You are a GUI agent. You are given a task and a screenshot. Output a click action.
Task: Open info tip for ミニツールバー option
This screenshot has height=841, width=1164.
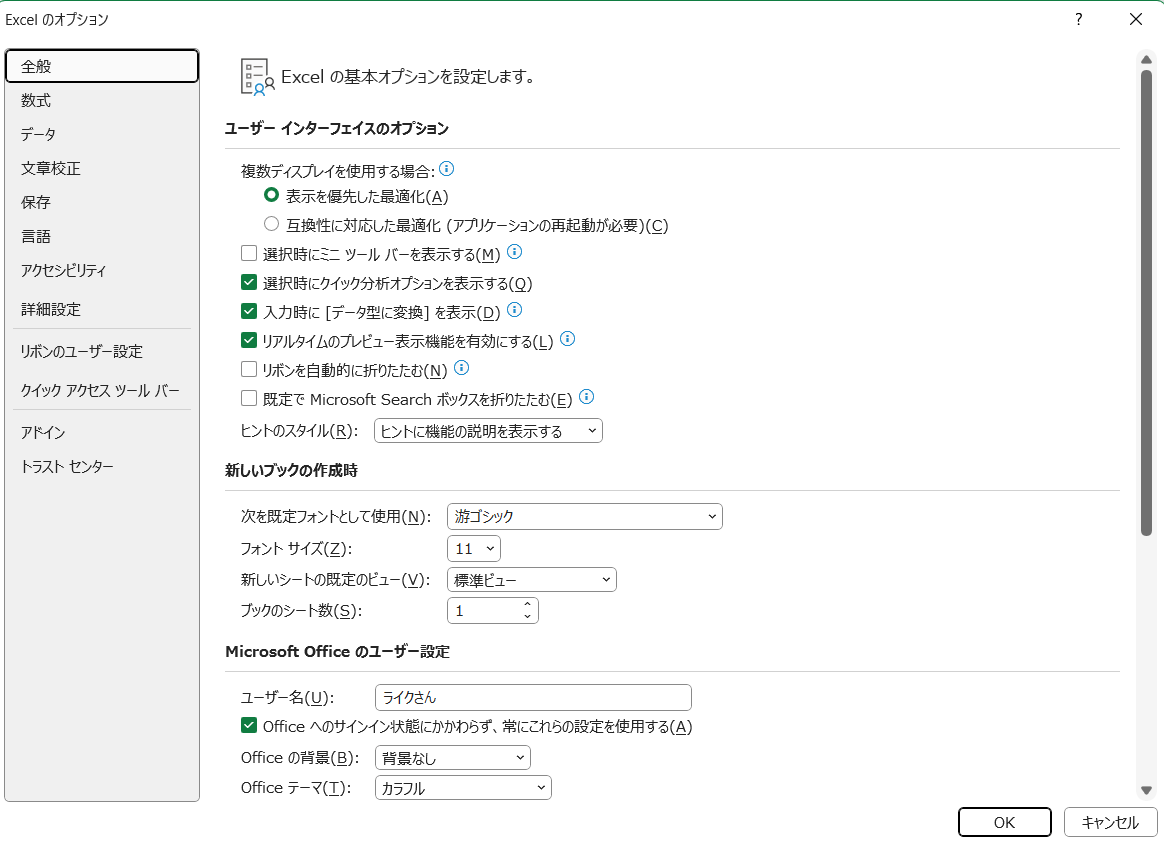(514, 252)
